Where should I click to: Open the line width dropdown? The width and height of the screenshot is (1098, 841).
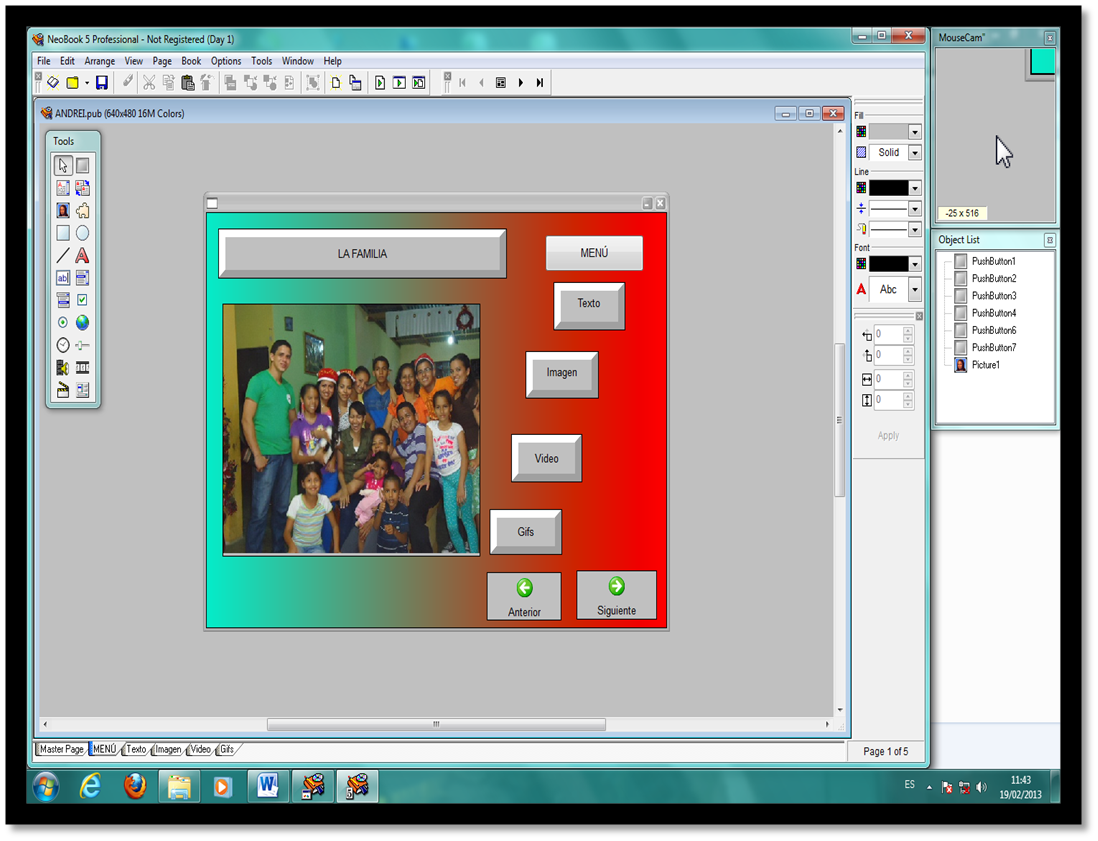914,208
